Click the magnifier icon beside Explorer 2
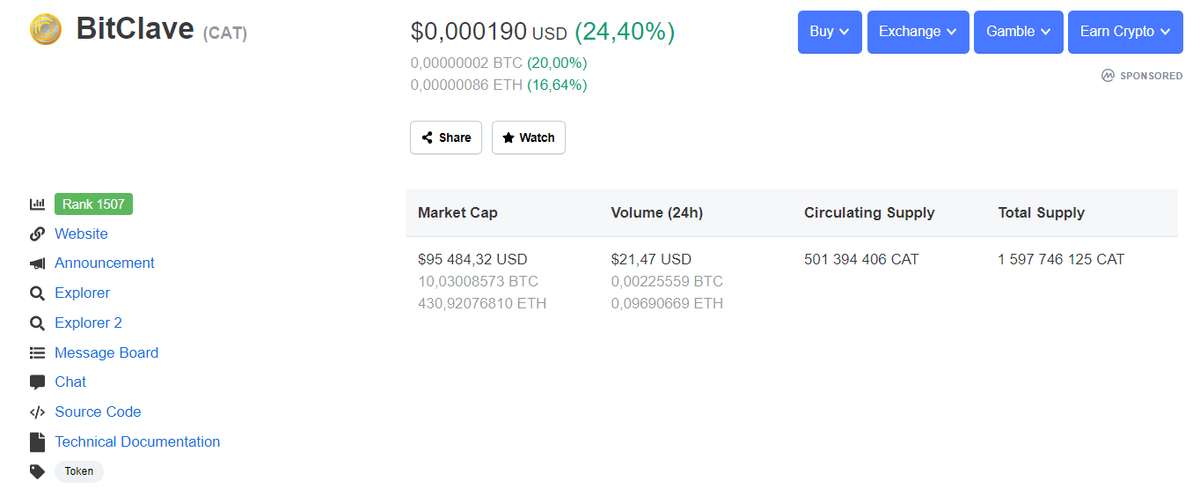Image resolution: width=1200 pixels, height=504 pixels. point(37,323)
